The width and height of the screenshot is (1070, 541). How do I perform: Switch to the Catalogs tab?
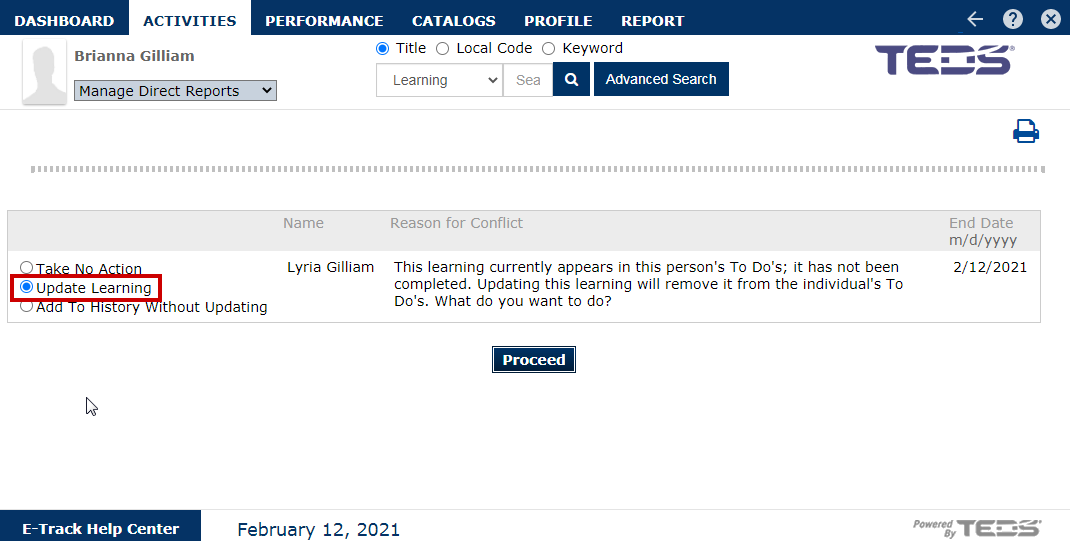[453, 20]
